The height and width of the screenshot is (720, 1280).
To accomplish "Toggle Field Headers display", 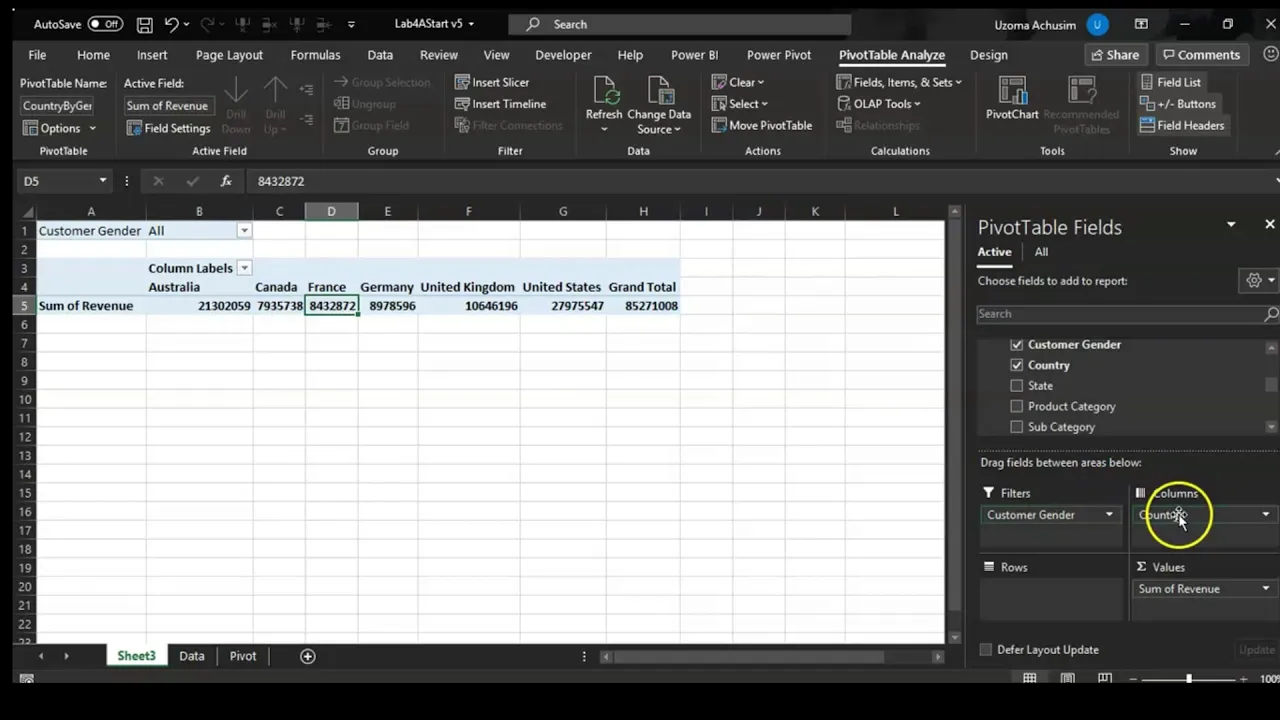I will click(1182, 125).
